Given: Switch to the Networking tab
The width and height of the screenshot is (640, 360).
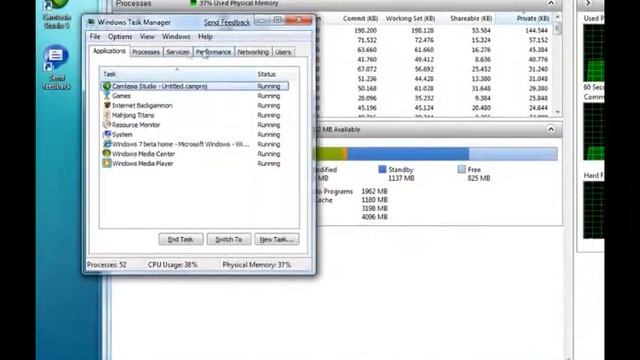Looking at the screenshot, I should pyautogui.click(x=253, y=52).
